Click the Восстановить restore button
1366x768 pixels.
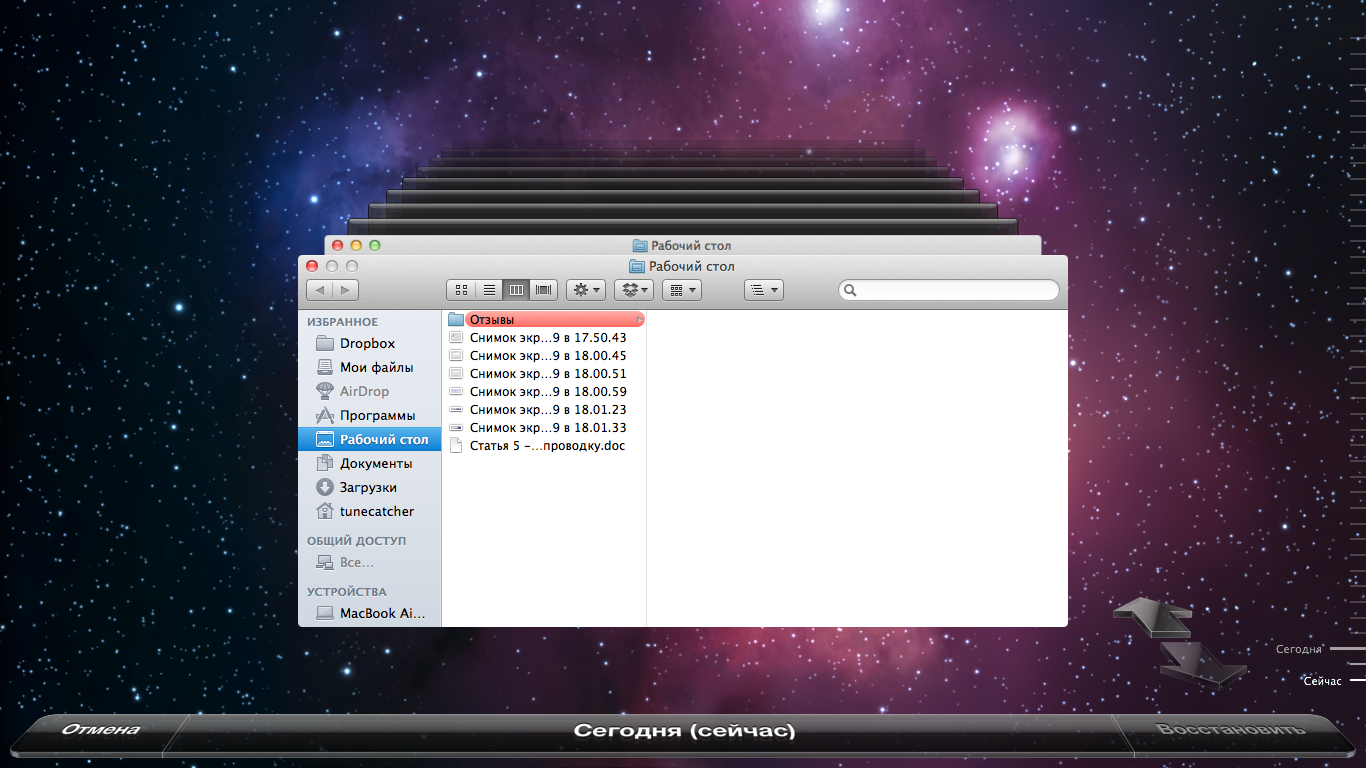point(1231,729)
